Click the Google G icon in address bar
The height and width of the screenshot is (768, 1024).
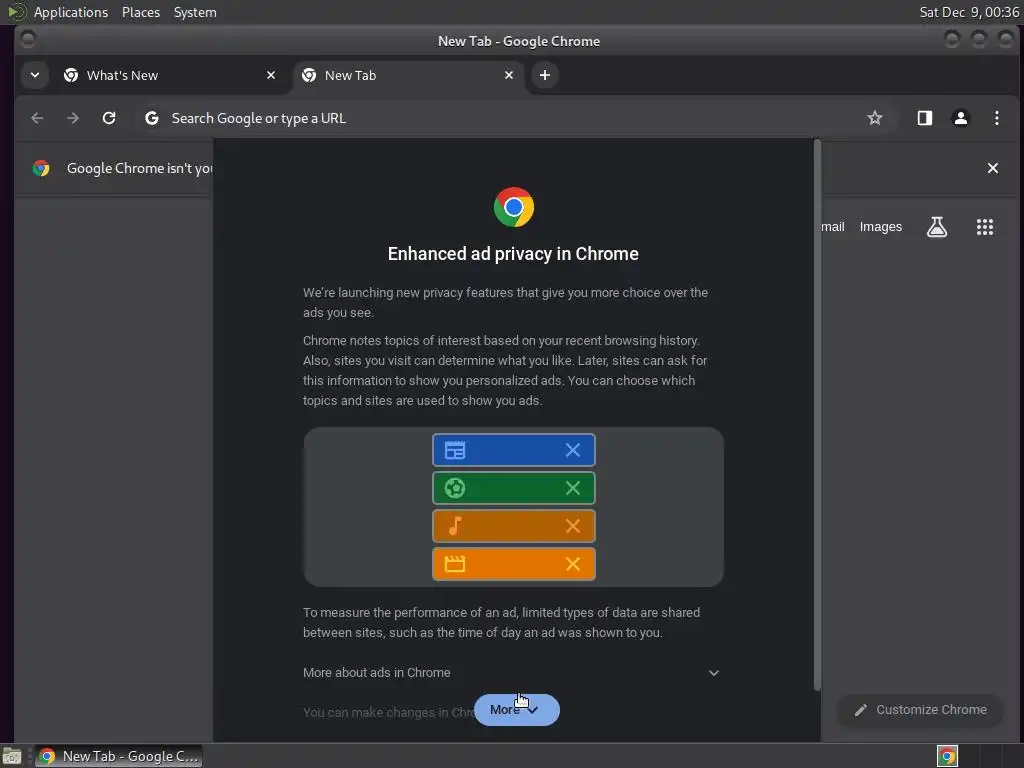point(152,118)
